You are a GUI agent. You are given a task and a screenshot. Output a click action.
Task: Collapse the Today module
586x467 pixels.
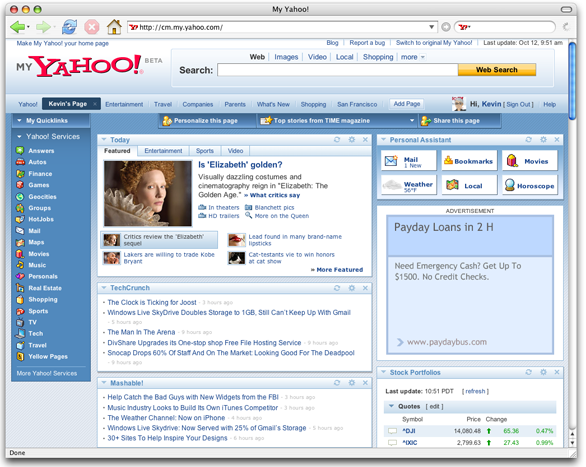[104, 139]
